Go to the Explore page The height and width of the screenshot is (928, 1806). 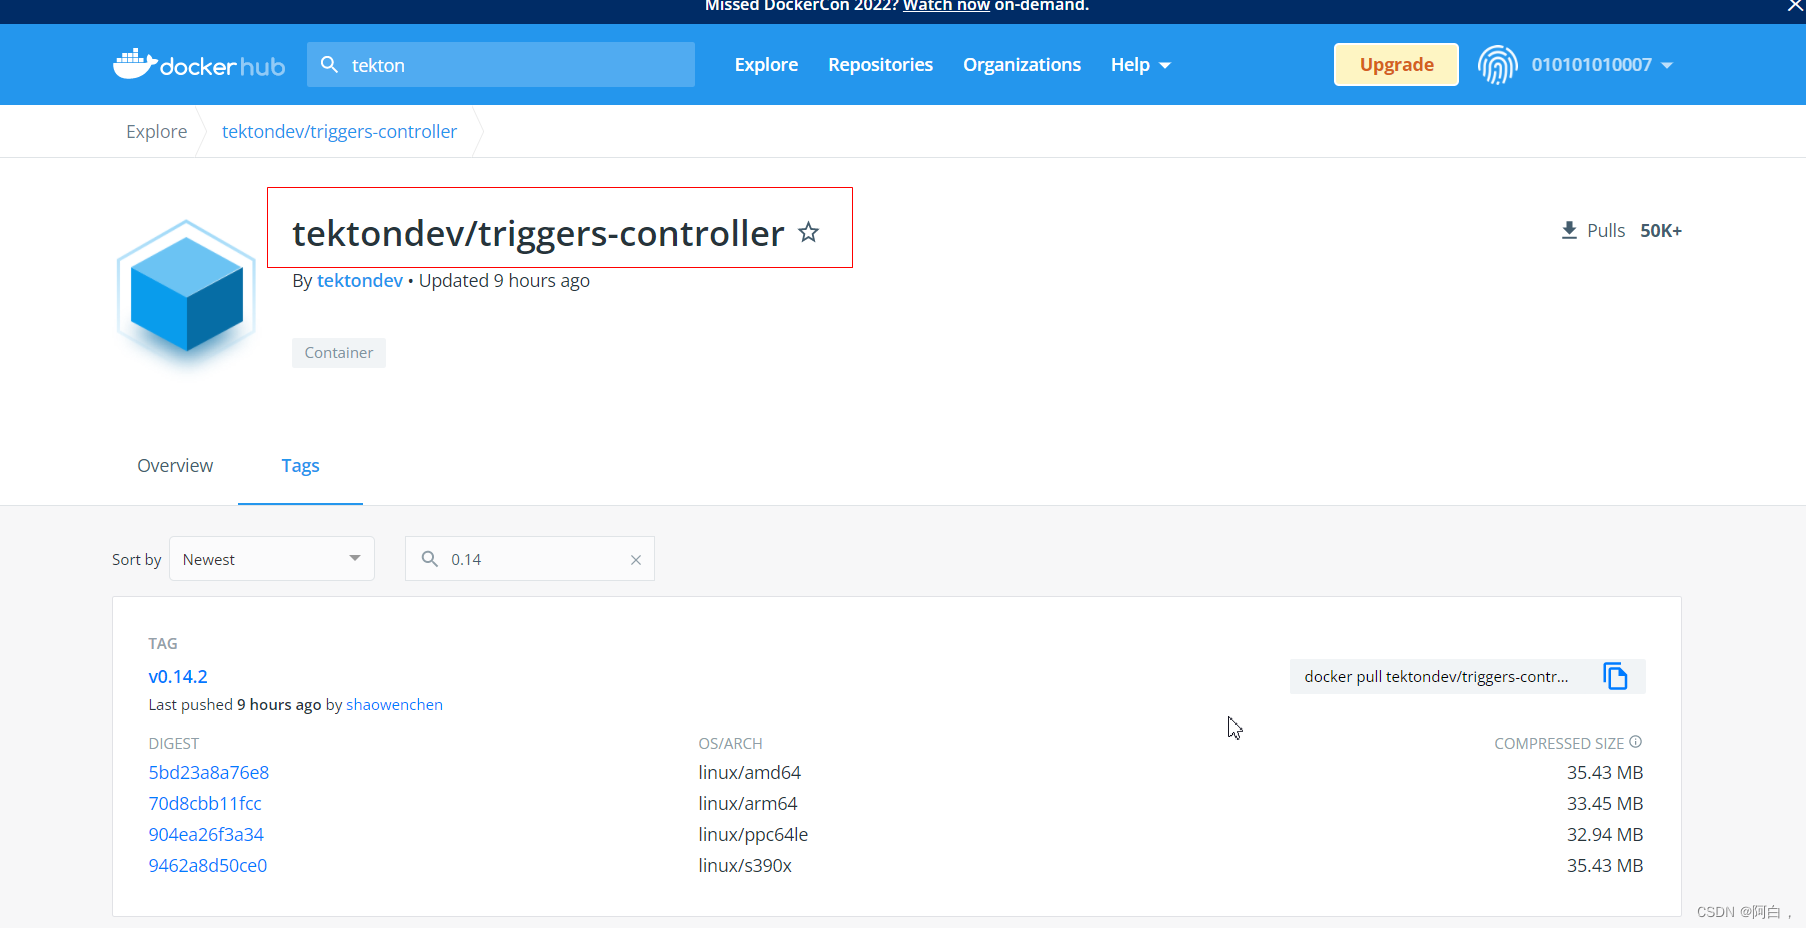(766, 65)
